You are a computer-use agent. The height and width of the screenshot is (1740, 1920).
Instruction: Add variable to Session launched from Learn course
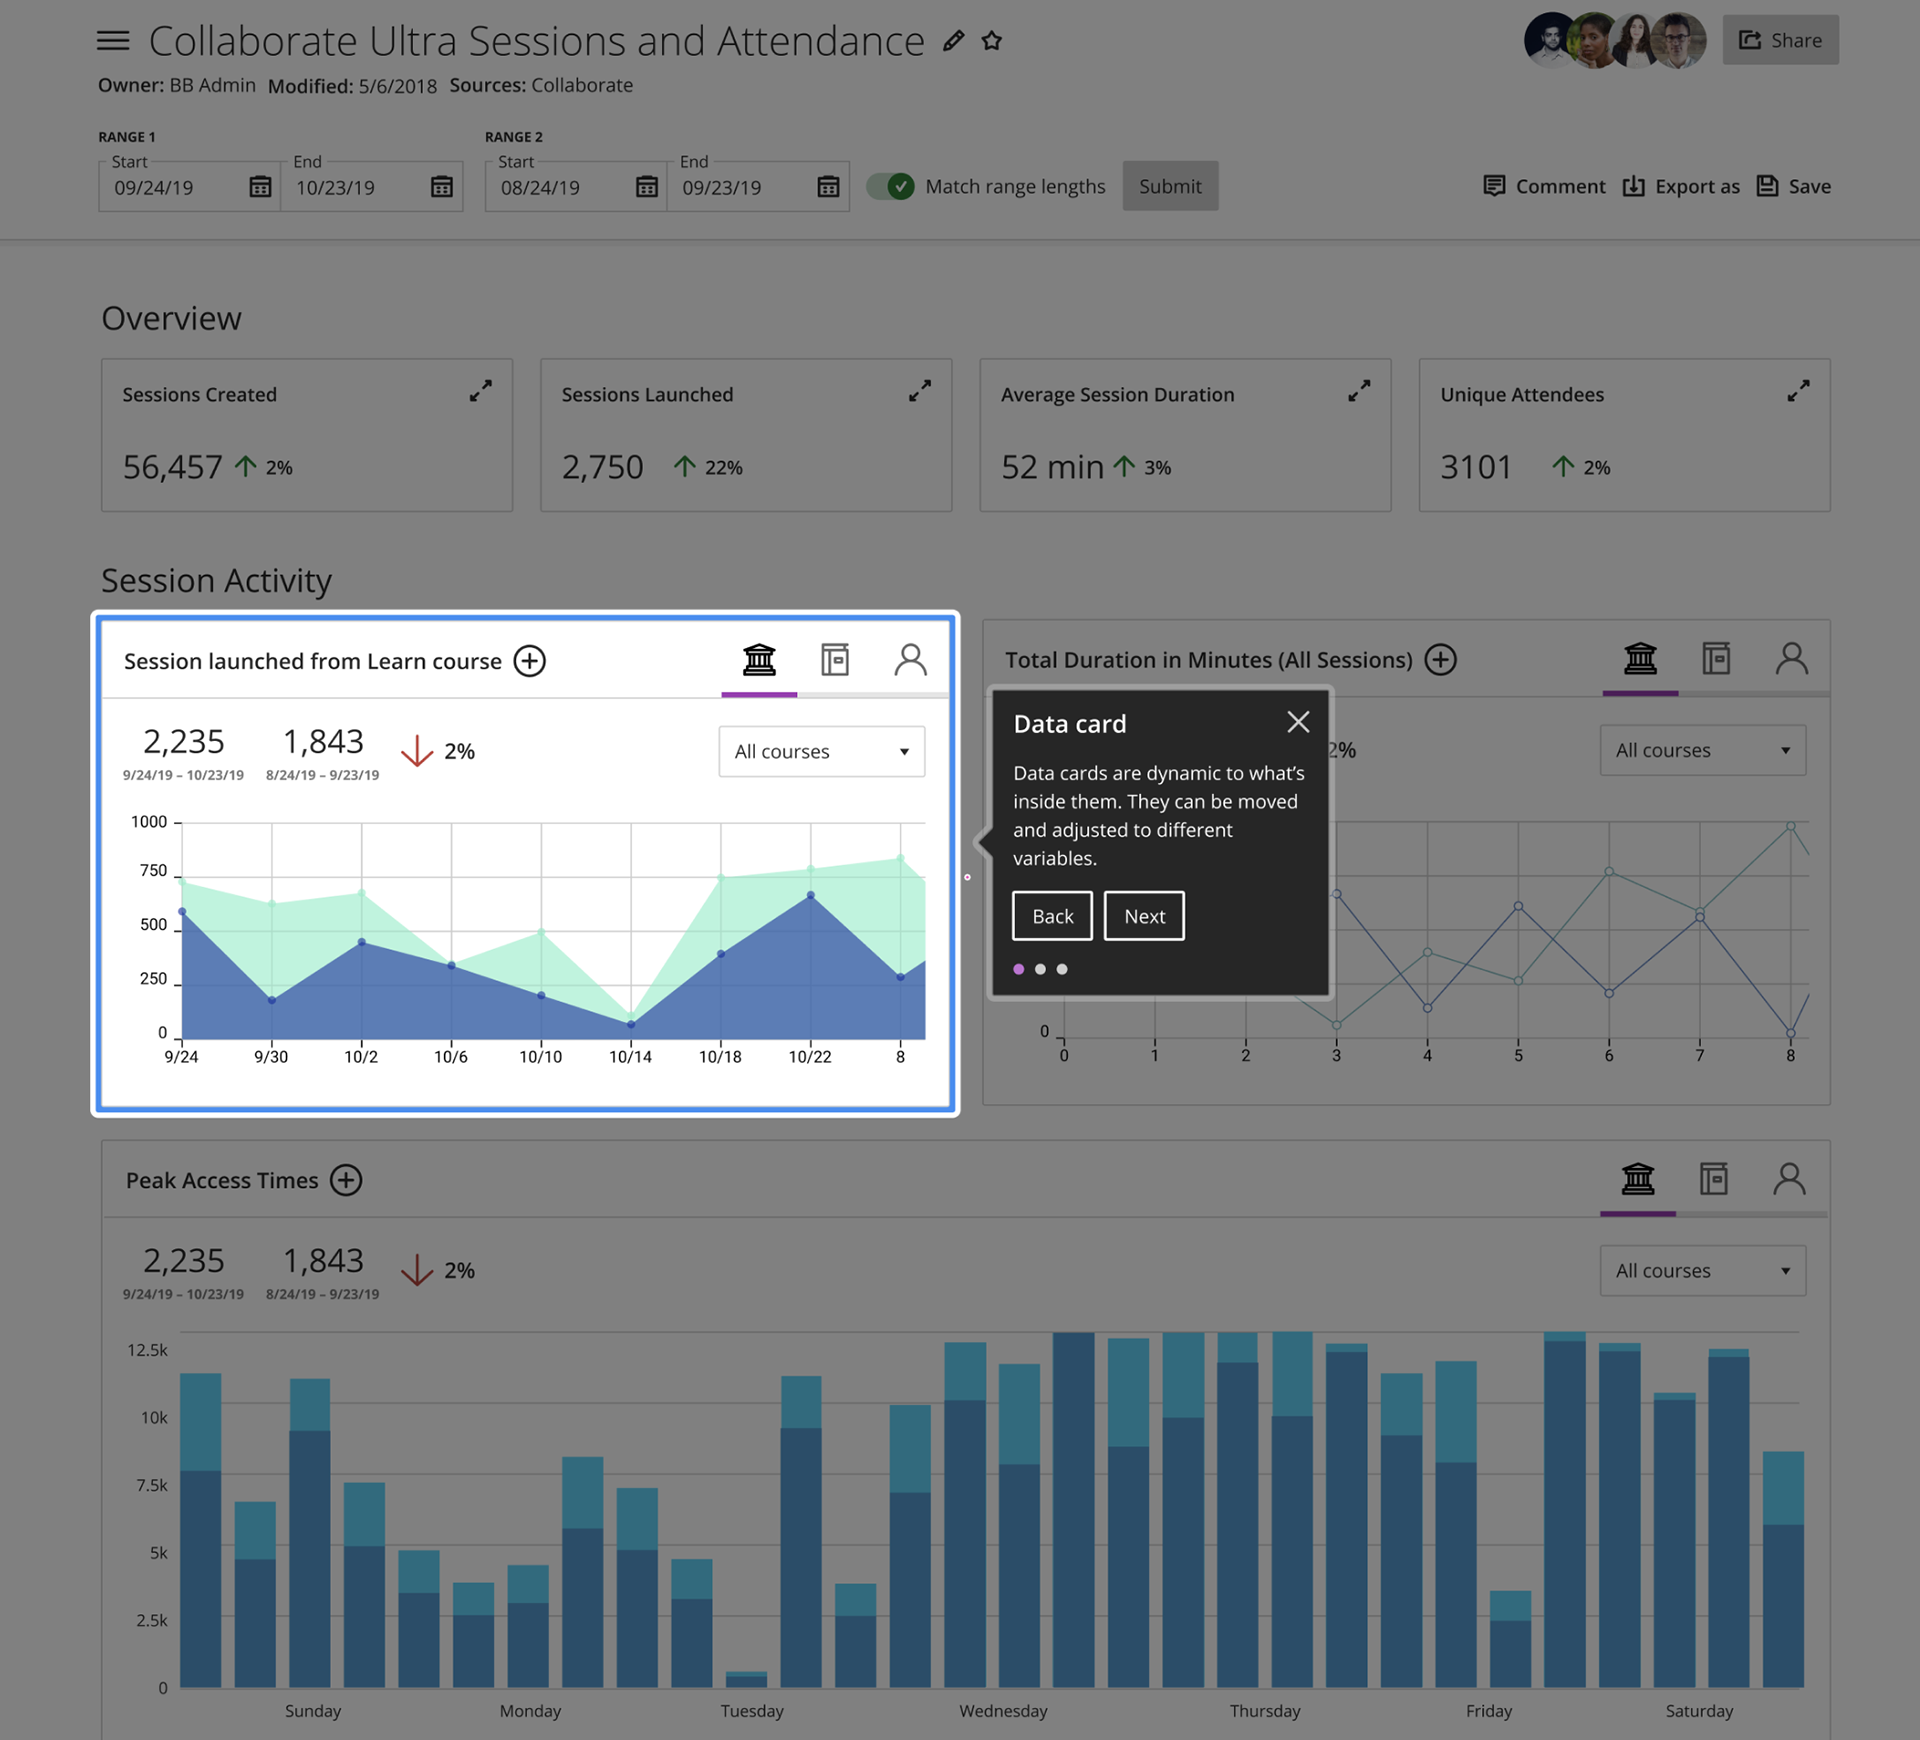tap(530, 661)
